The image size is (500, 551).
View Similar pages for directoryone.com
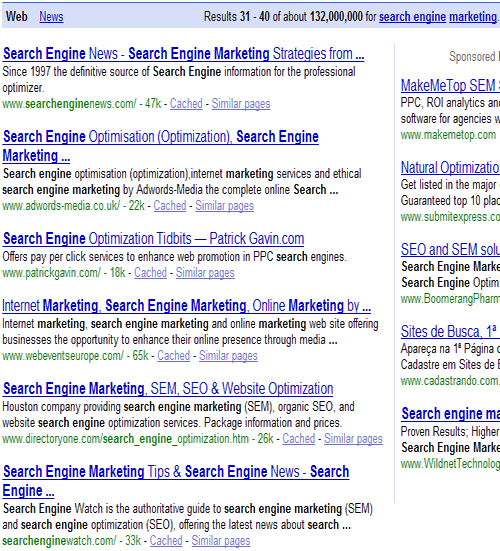tap(353, 439)
